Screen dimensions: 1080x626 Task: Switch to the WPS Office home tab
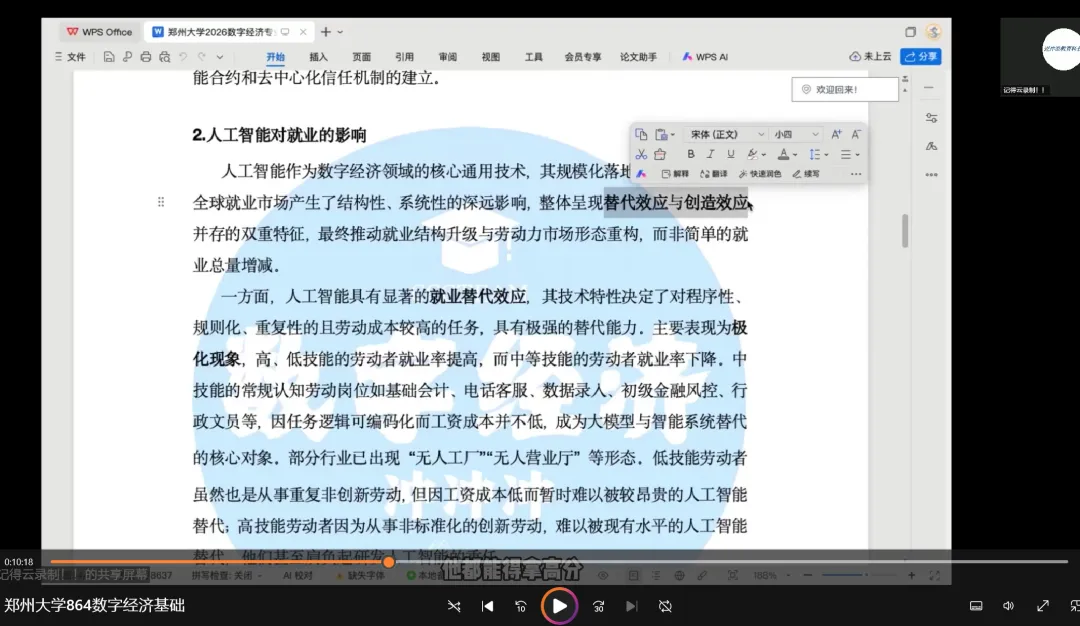(99, 32)
